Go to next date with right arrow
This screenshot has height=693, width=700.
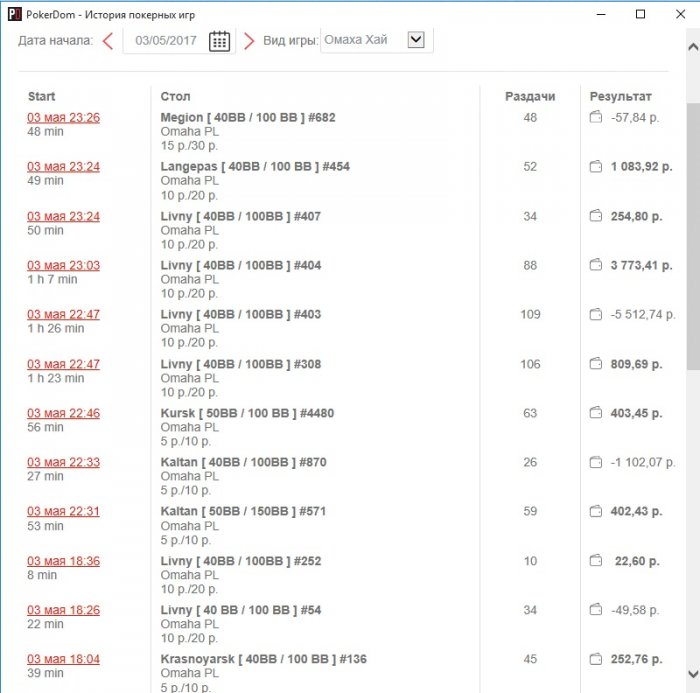coord(249,41)
